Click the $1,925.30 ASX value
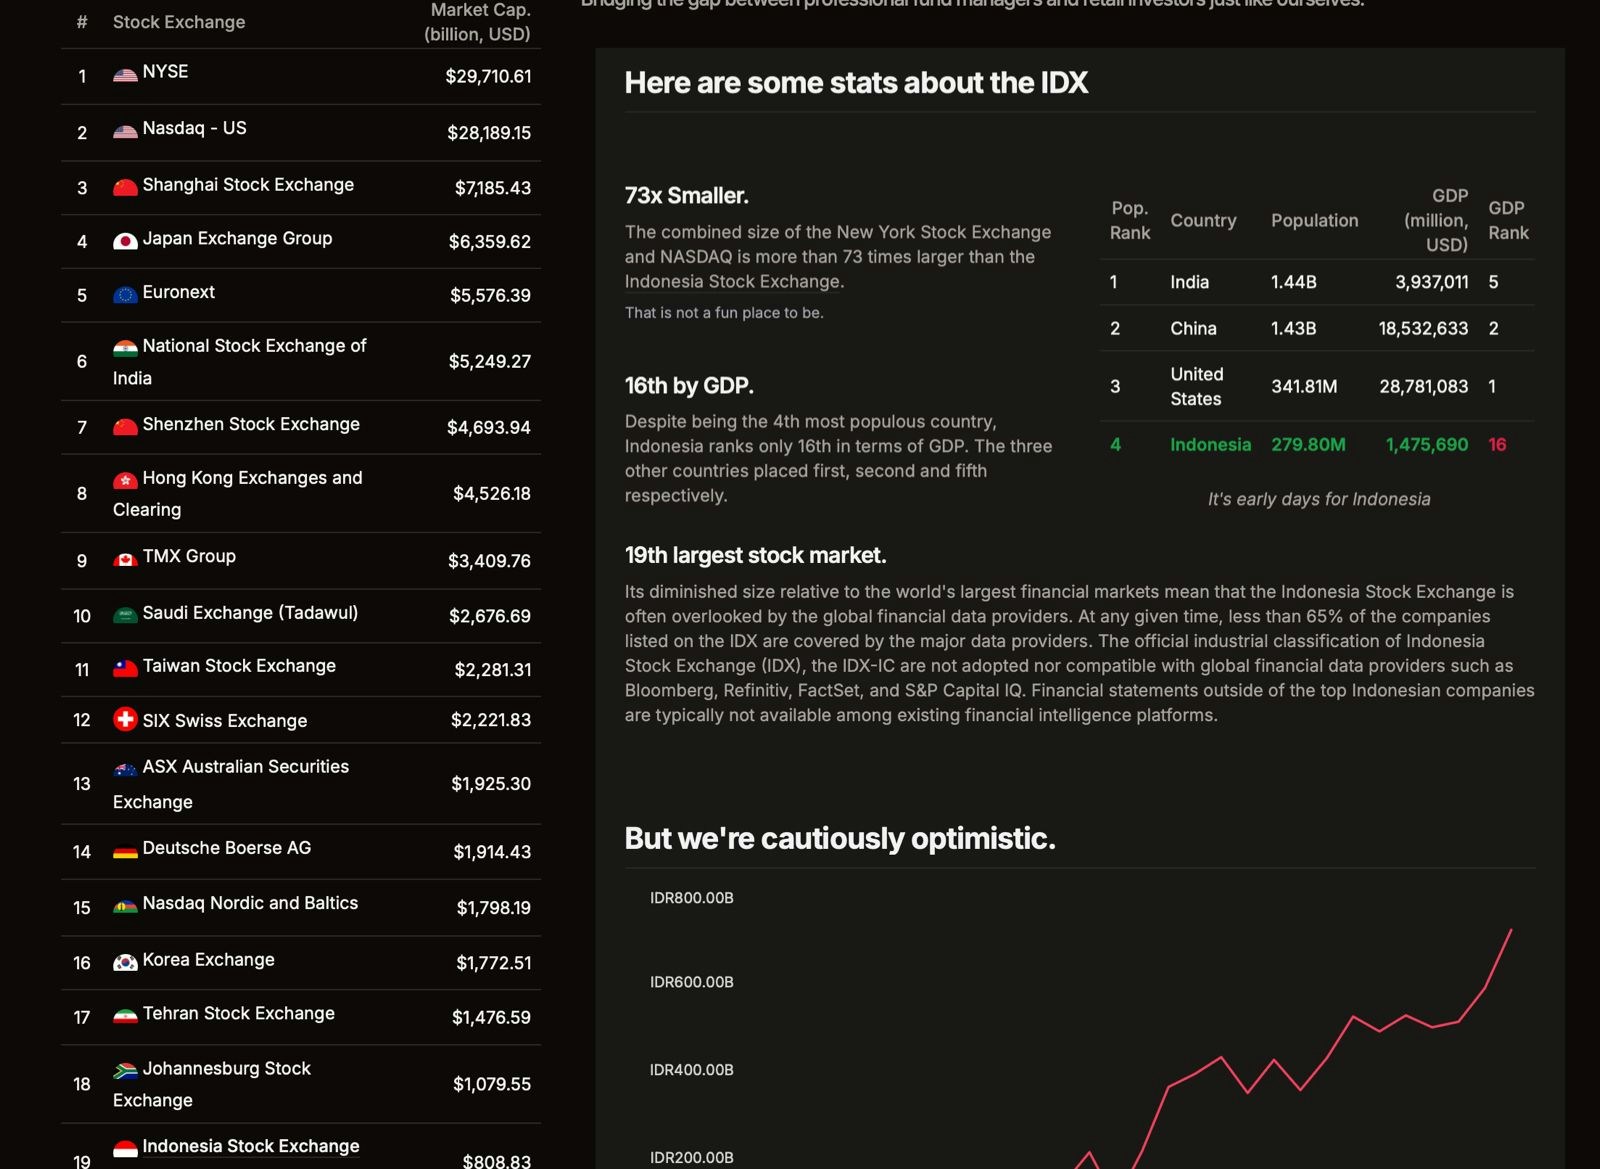Viewport: 1600px width, 1169px height. (x=491, y=783)
